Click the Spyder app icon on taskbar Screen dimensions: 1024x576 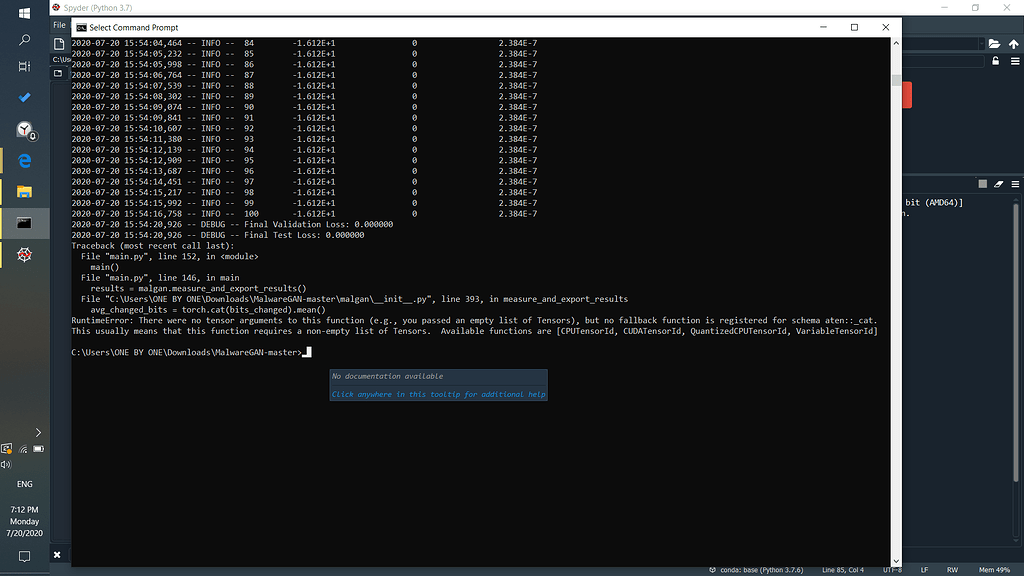click(25, 254)
